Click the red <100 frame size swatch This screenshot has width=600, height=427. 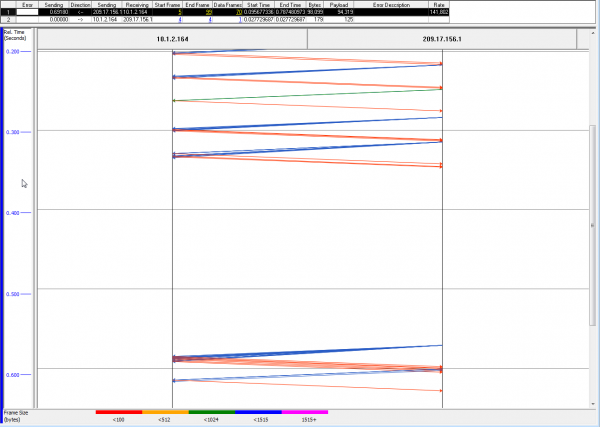119,412
